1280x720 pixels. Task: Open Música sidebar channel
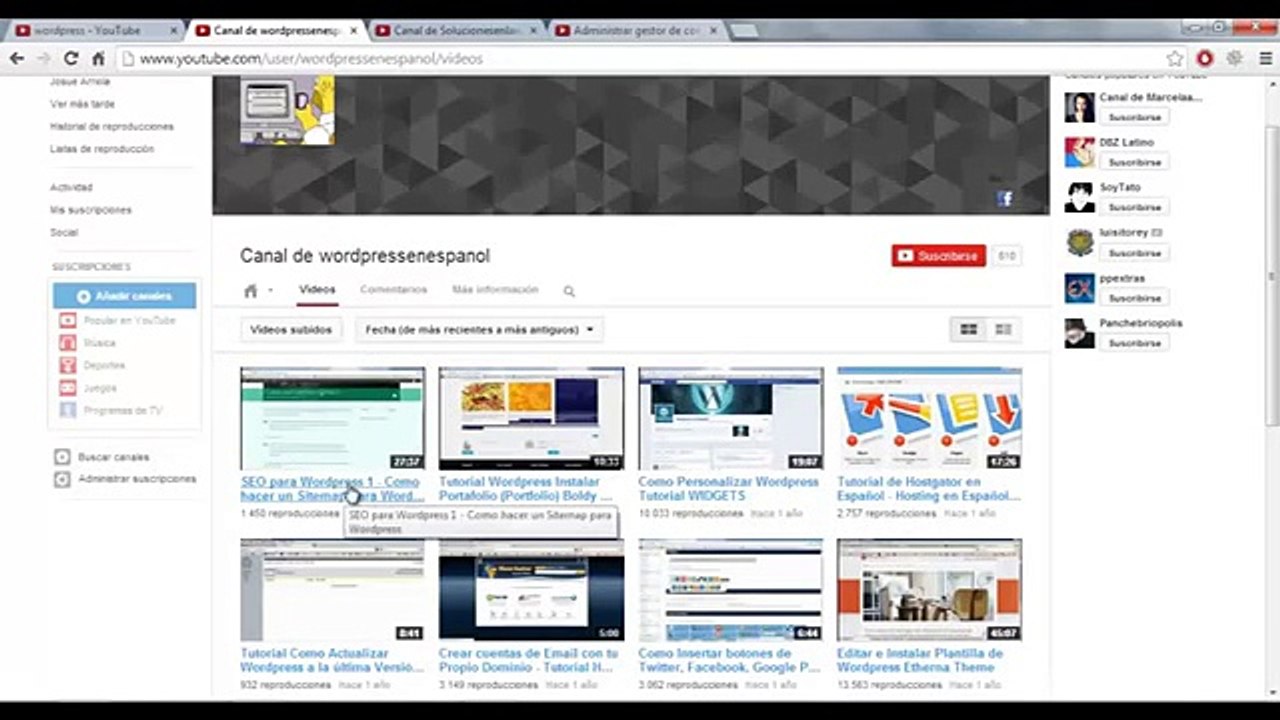[x=87, y=343]
